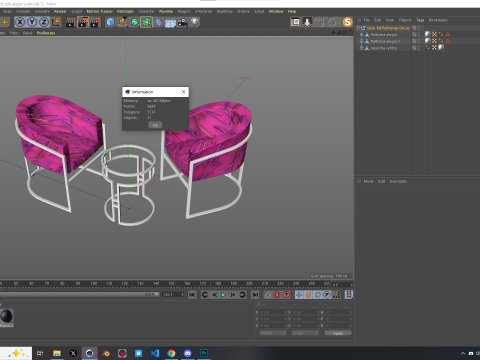Toggle visibility dots of Poltrona alegre
Image resolution: width=480 pixels, height=360 pixels.
419,35
